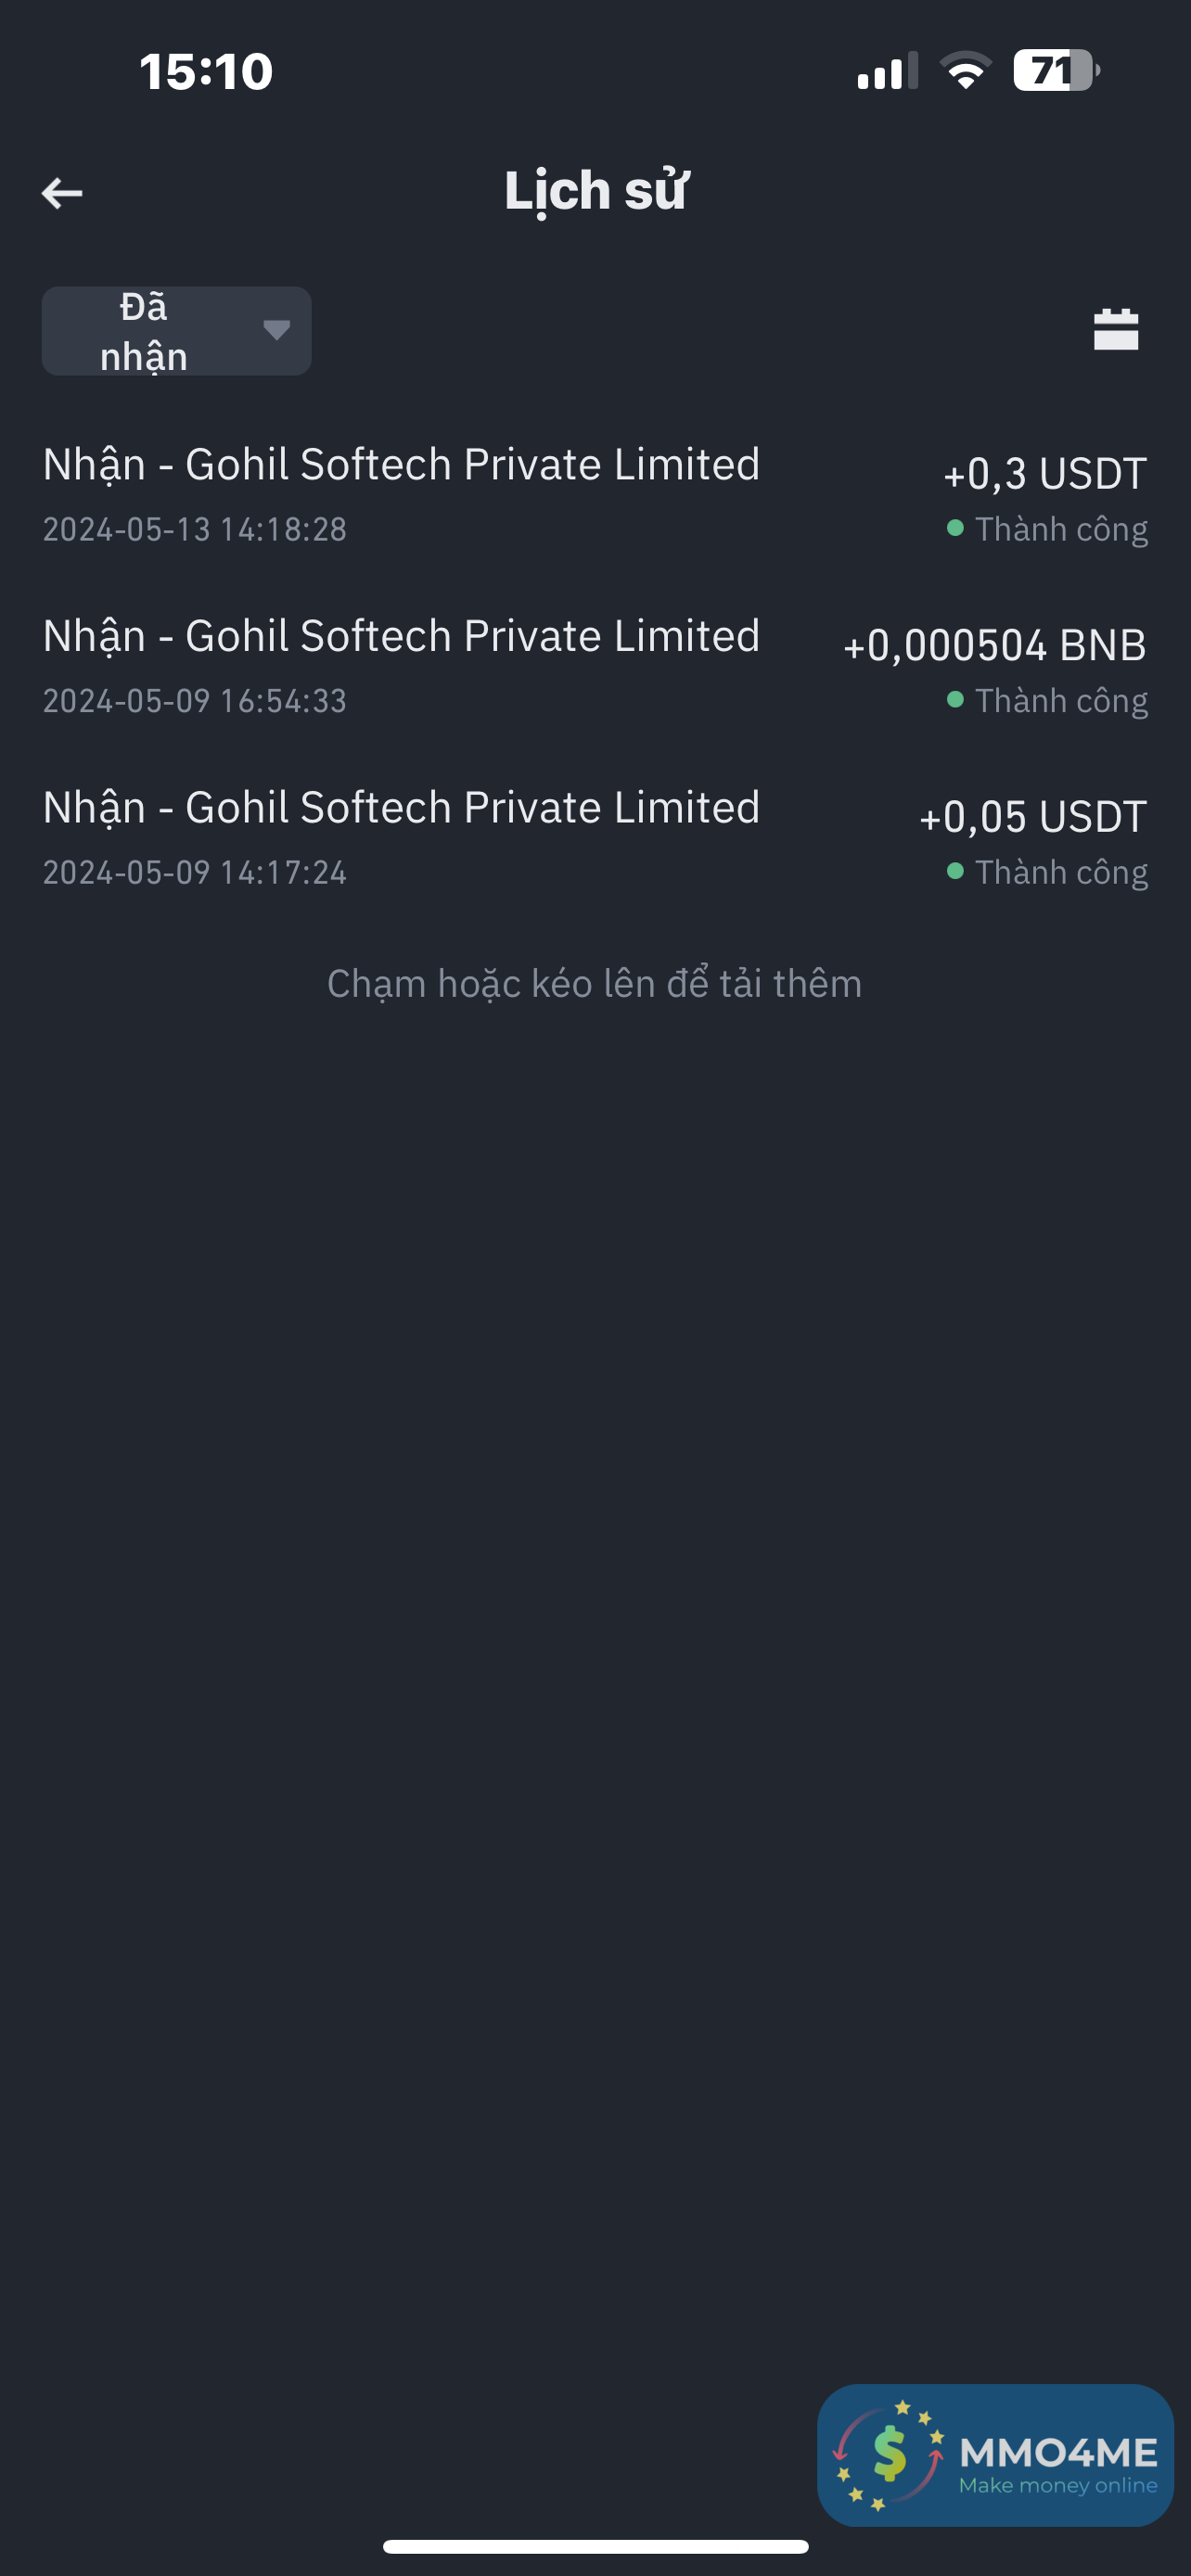This screenshot has height=2576, width=1191.
Task: Tap the battery indicator showing 71
Action: [x=1055, y=71]
